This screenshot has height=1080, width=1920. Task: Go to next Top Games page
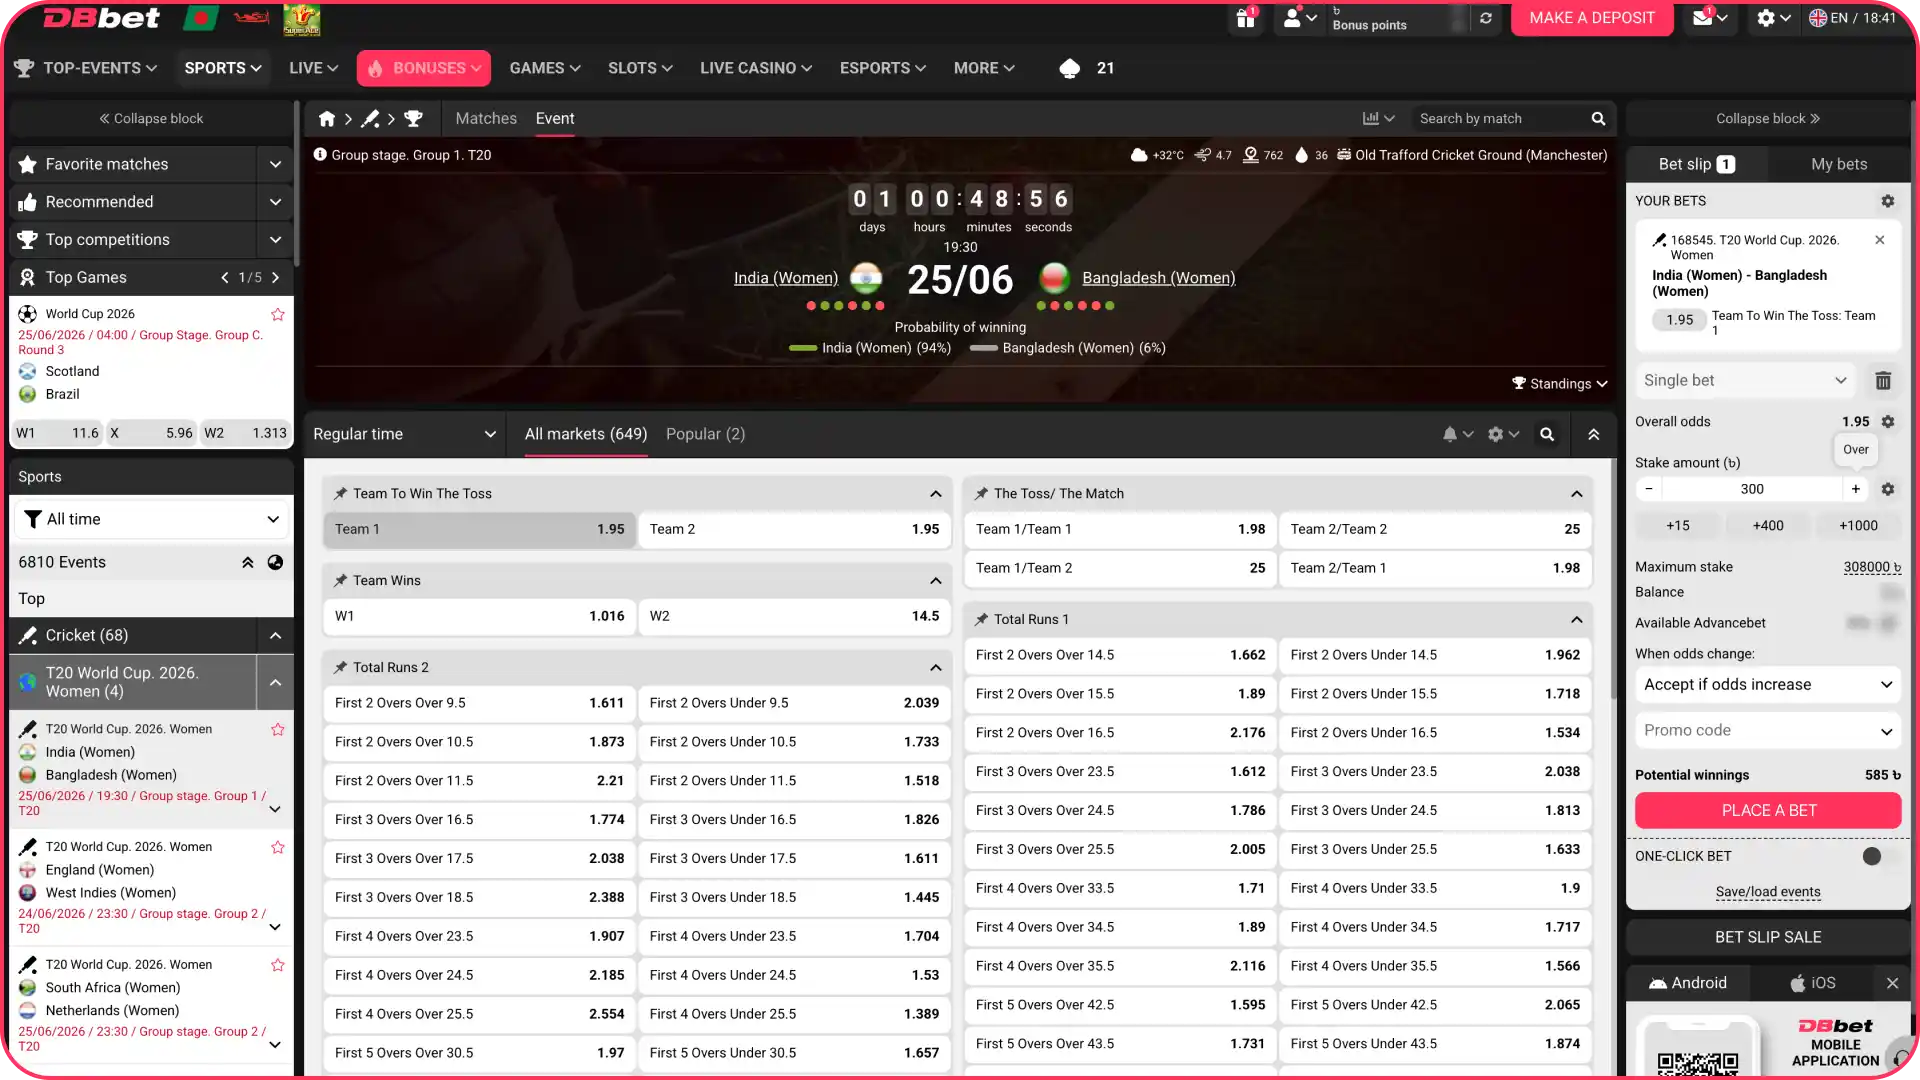276,278
